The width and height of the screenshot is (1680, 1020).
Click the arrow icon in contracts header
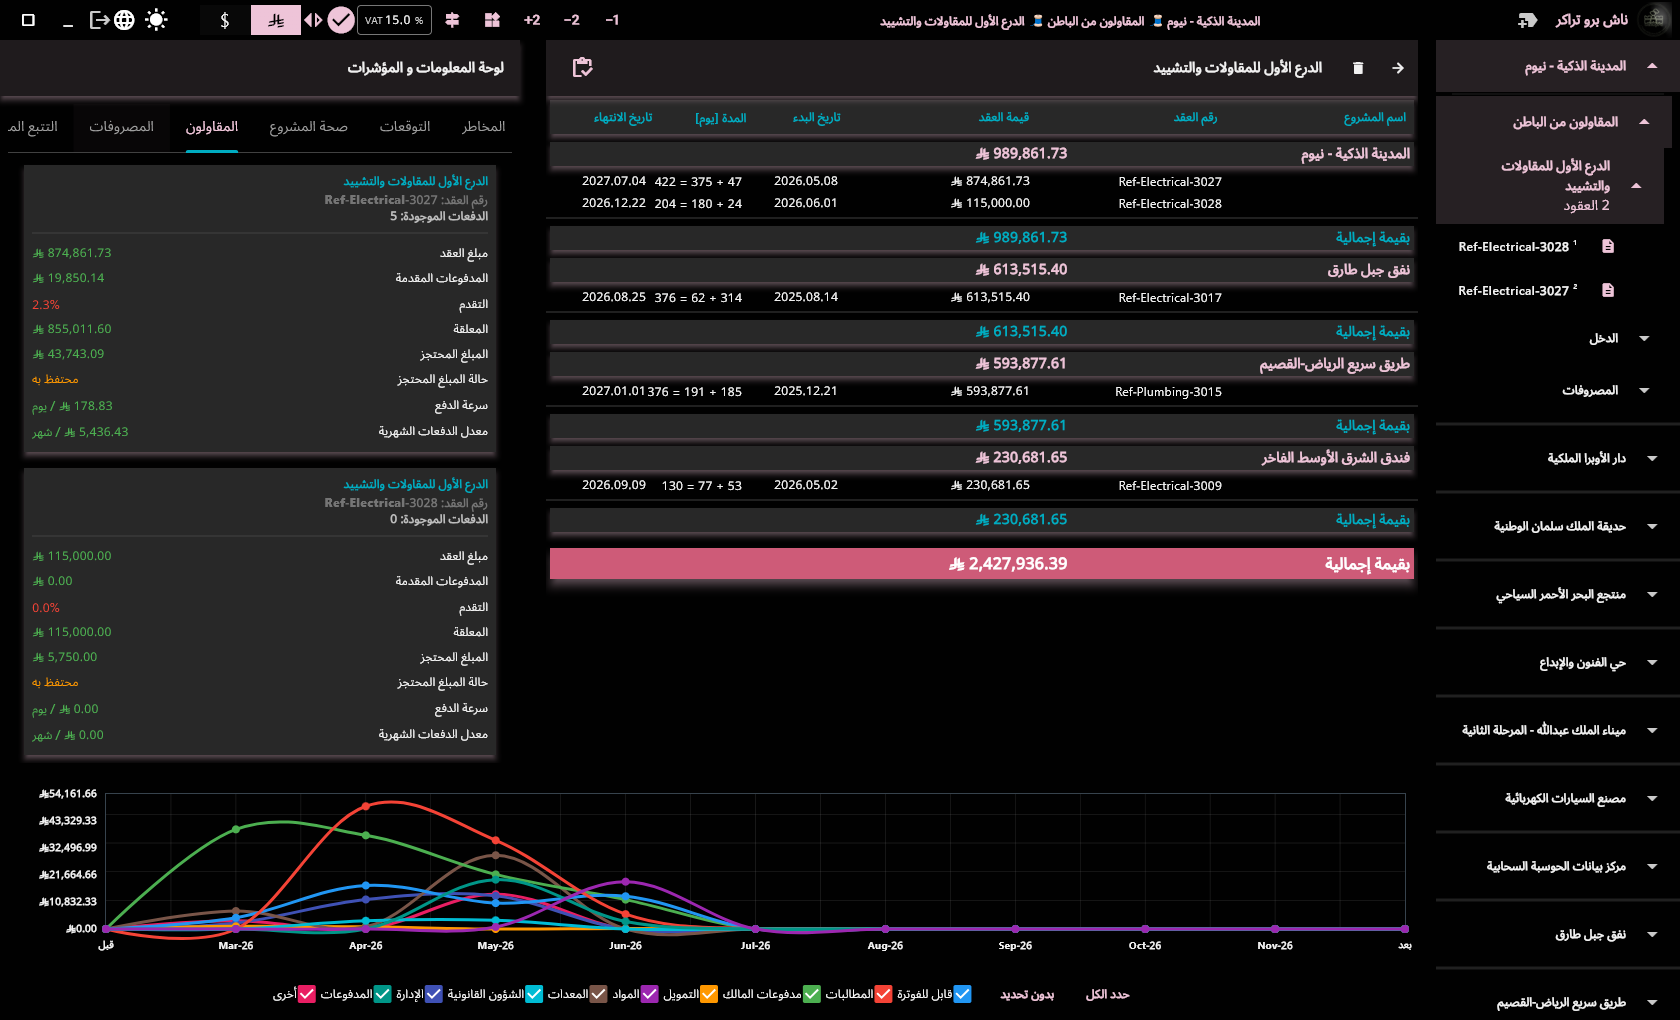point(1398,68)
